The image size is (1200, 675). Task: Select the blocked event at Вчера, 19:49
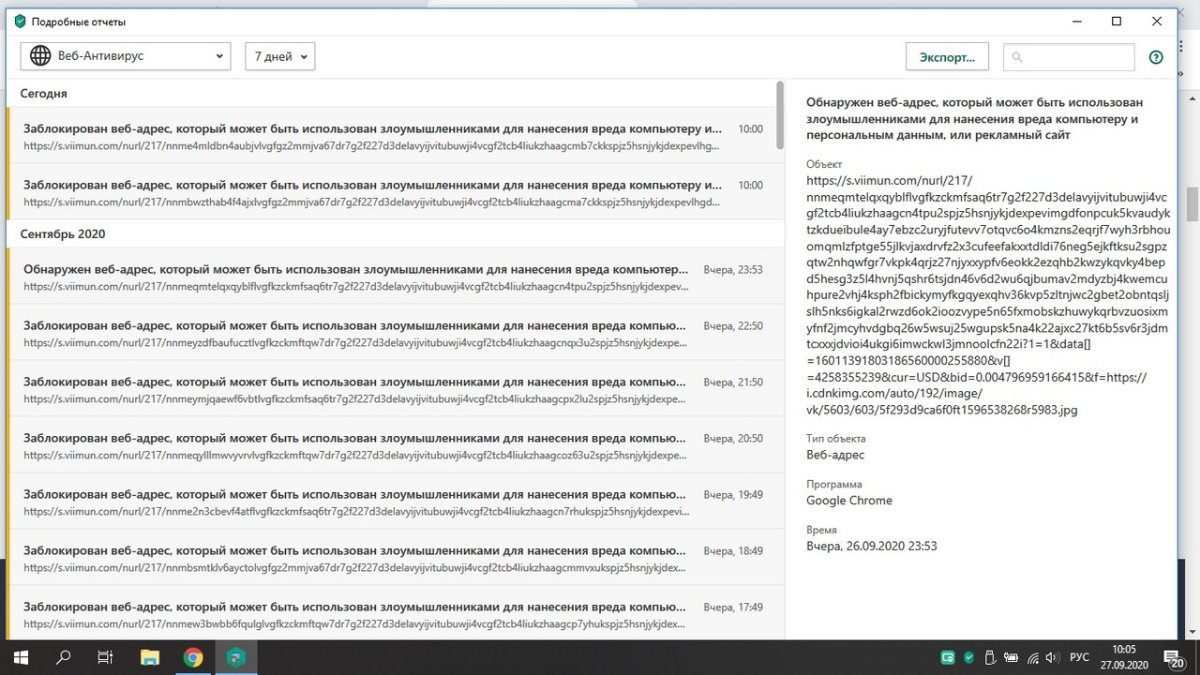[x=393, y=500]
